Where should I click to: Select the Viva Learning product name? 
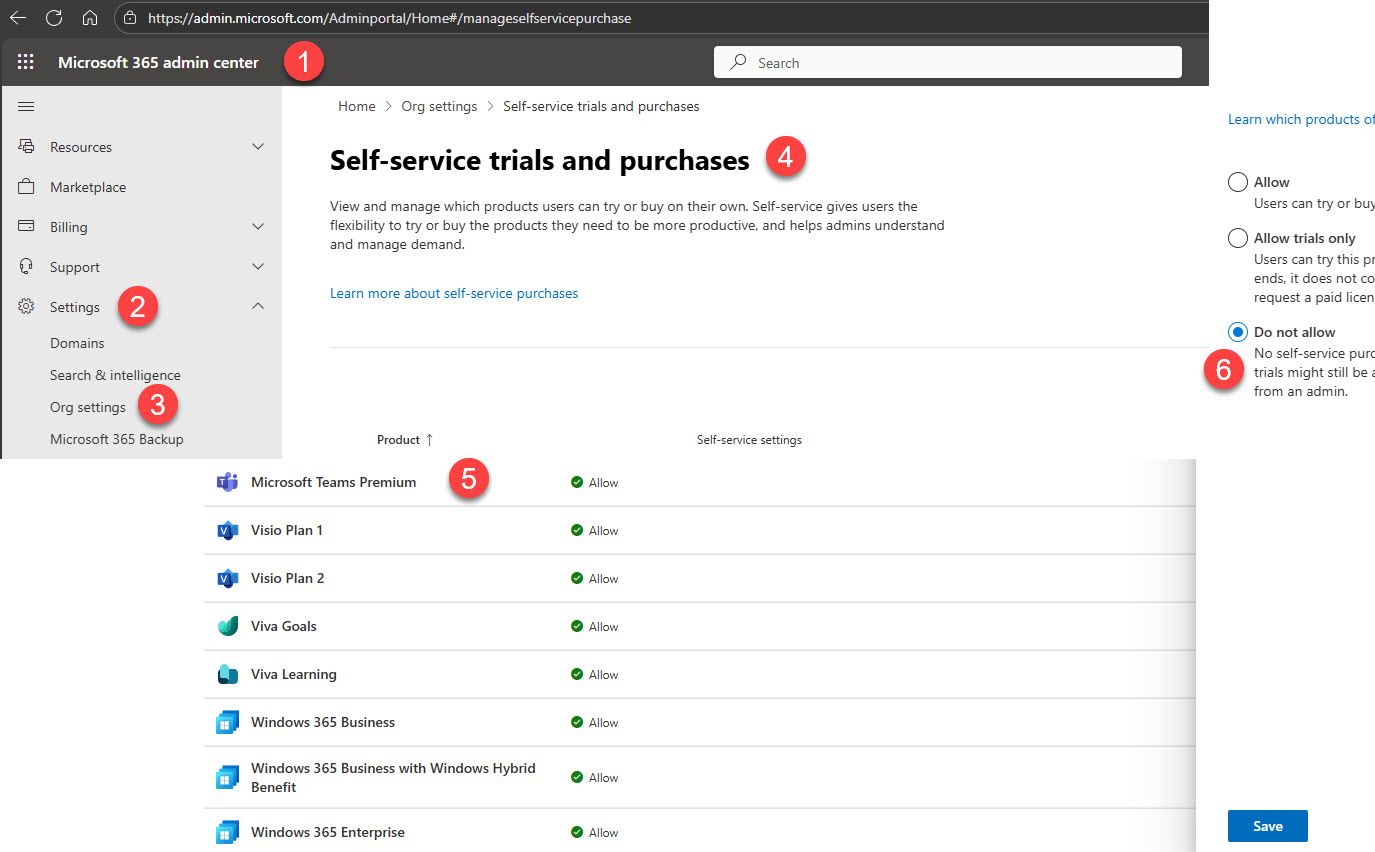[x=293, y=674]
